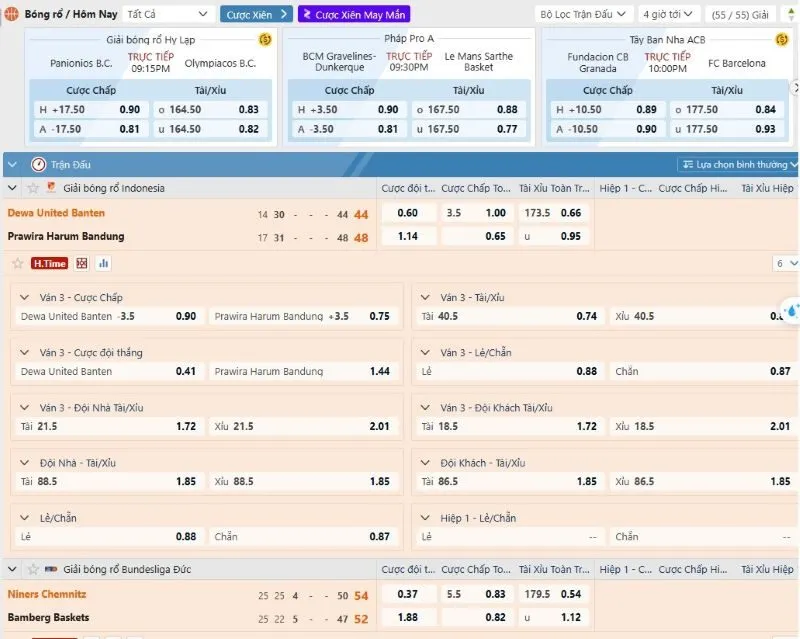Star the Dewa United Banten match
Image resolution: width=800 pixels, height=639 pixels.
point(17,263)
